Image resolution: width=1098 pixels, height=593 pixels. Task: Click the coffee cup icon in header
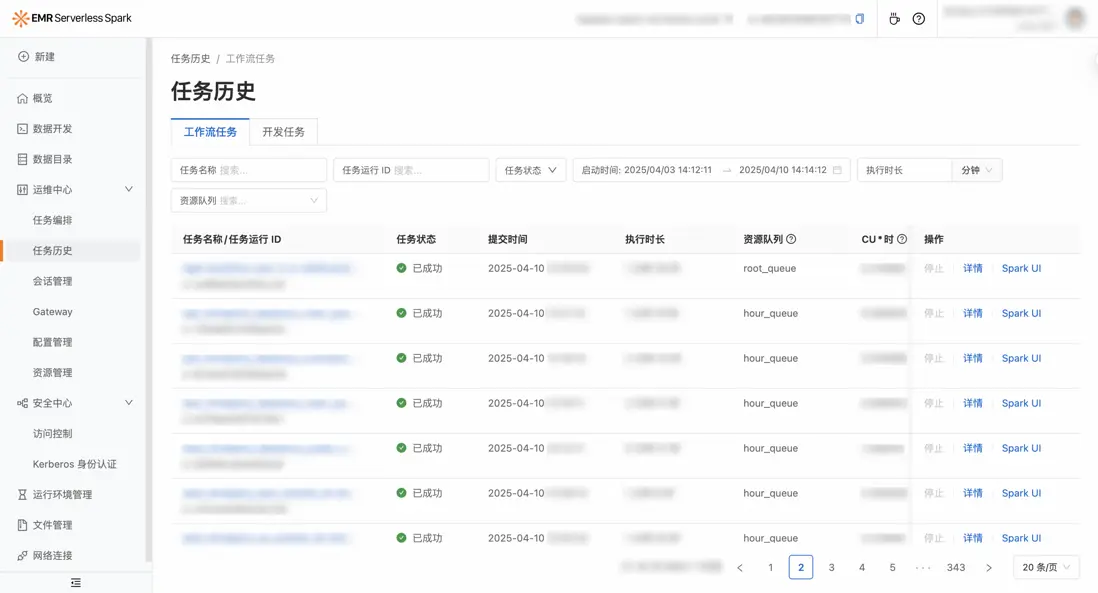[894, 19]
